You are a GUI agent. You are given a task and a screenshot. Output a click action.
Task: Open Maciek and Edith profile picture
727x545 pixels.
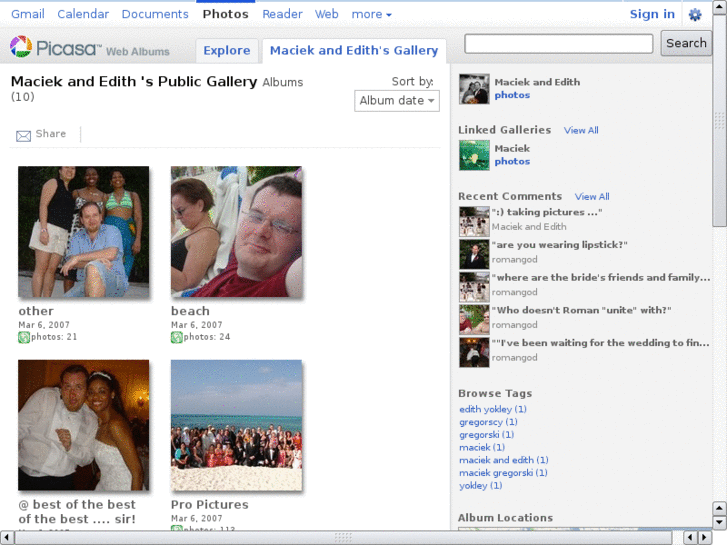click(474, 89)
